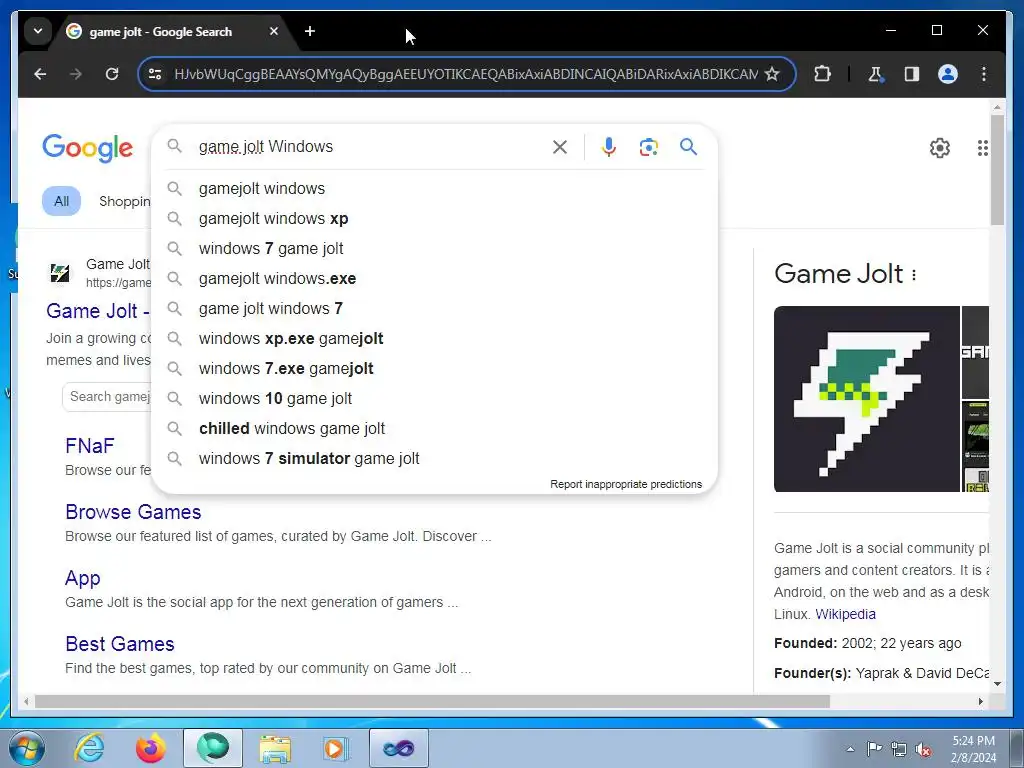The height and width of the screenshot is (768, 1024).
Task: Open Chrome Labs flask icon
Action: point(876,74)
